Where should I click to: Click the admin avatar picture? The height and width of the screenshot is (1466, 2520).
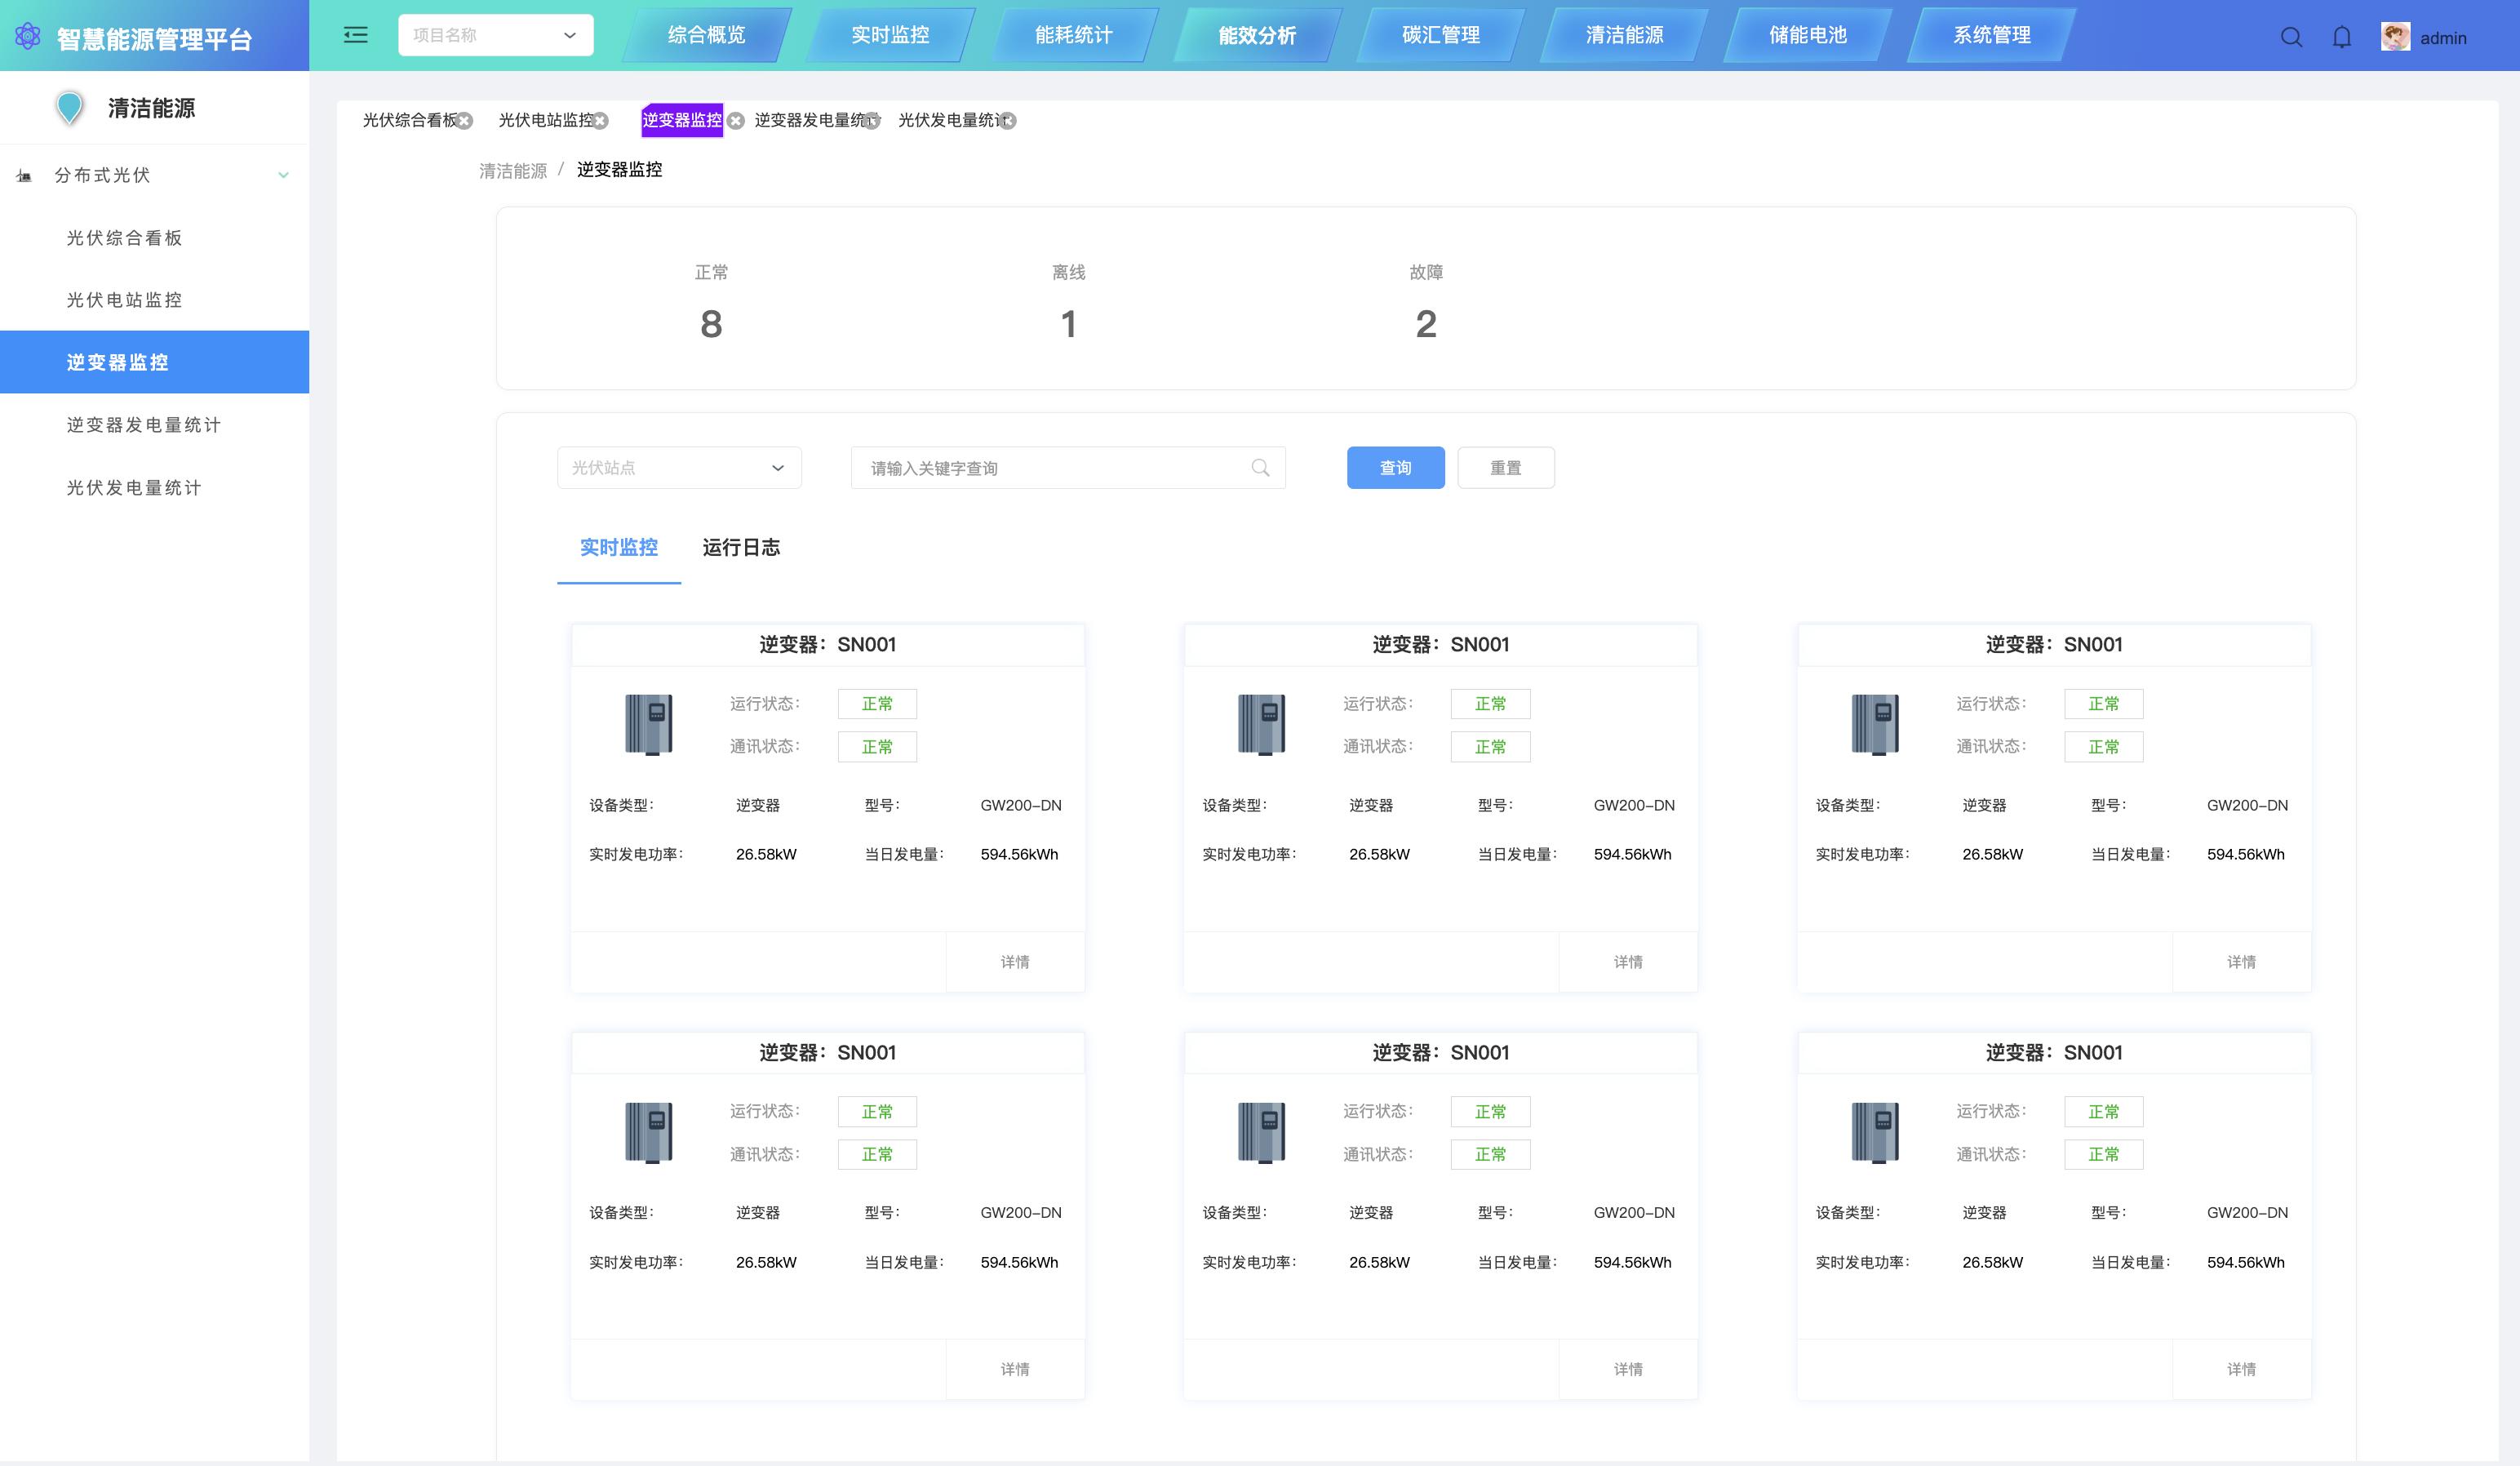pos(2395,37)
